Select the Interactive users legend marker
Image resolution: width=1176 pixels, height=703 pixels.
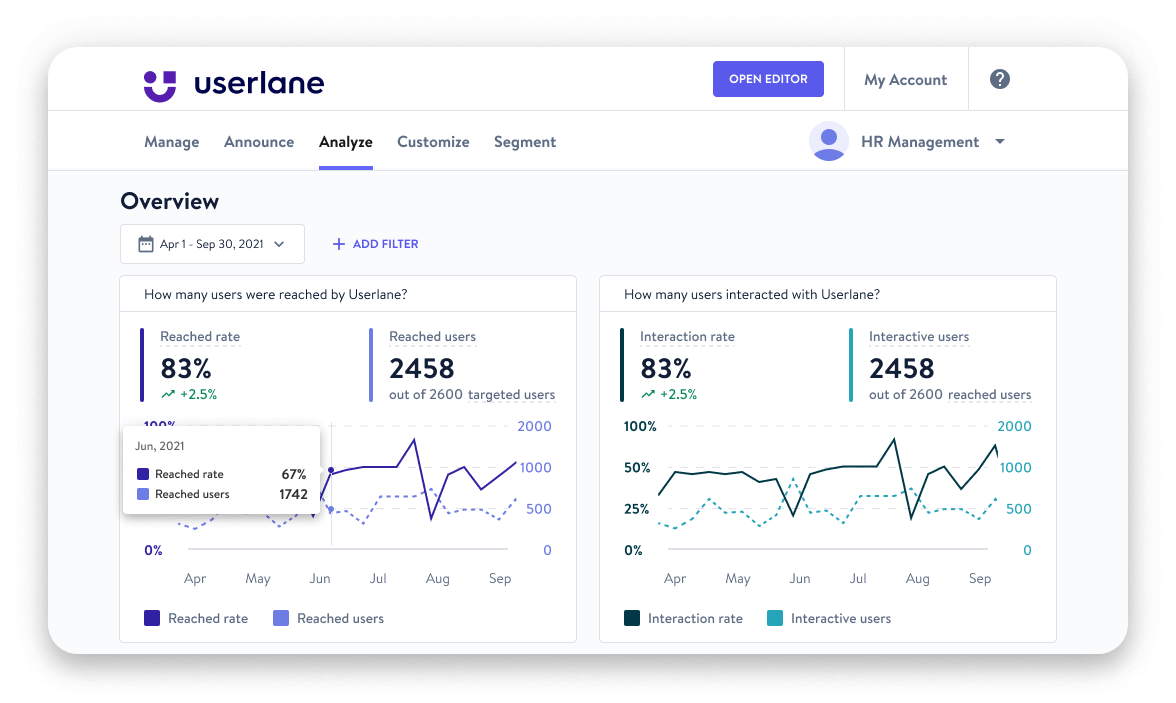pos(773,618)
